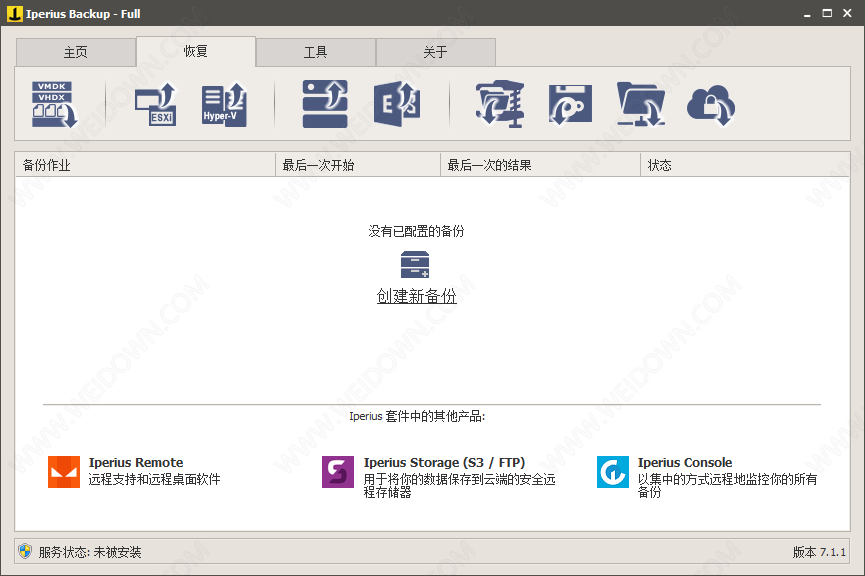The height and width of the screenshot is (576, 865).
Task: Sort by the 备份作业 column header
Action: pos(145,165)
